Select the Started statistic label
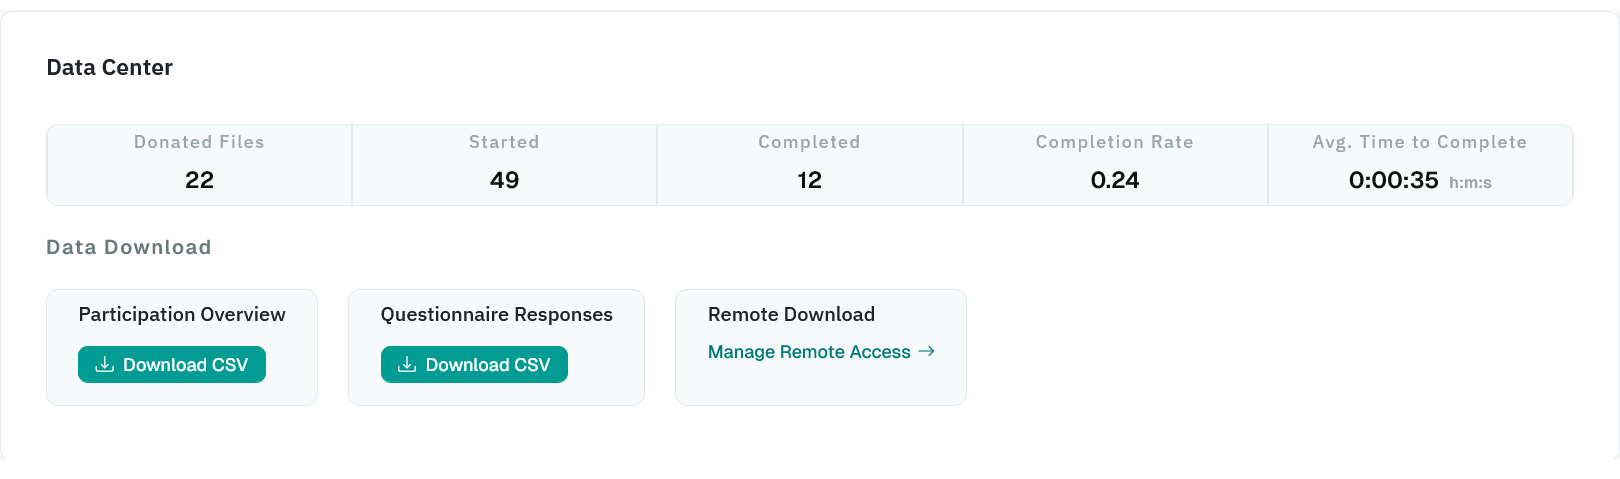The image size is (1620, 479). click(x=504, y=142)
